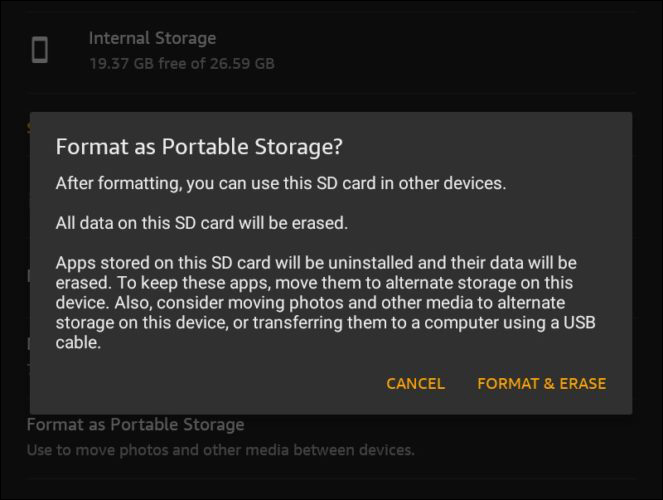Tap dimmed area right of Internal Storage
This screenshot has height=500, width=663.
480,50
